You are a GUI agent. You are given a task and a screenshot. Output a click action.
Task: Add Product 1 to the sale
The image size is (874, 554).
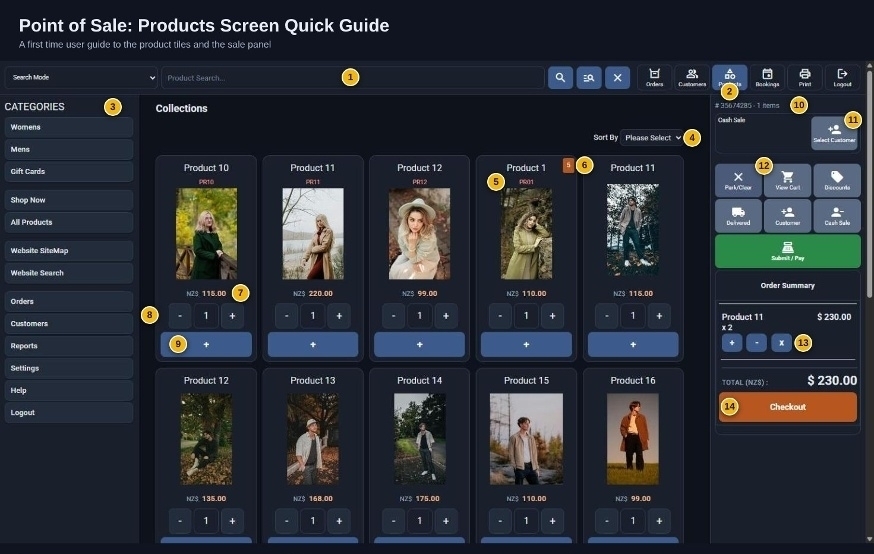[x=526, y=345]
